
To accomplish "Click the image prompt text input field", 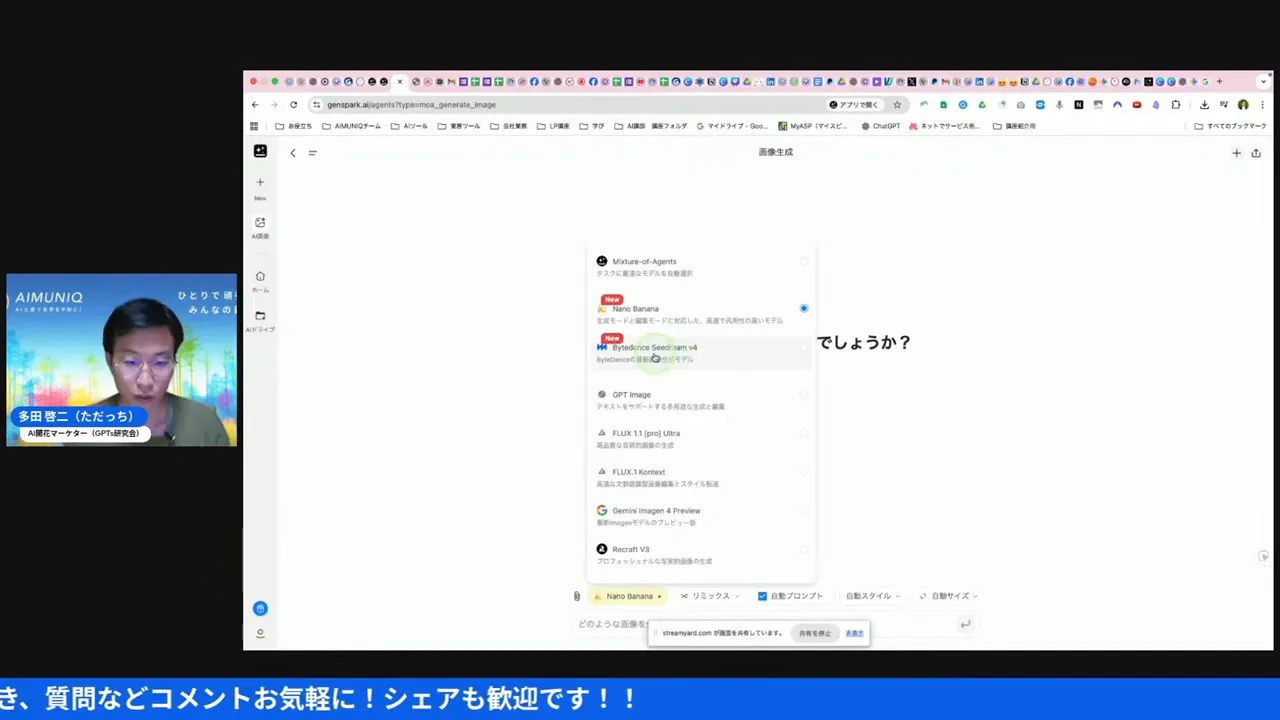I will pyautogui.click(x=765, y=624).
